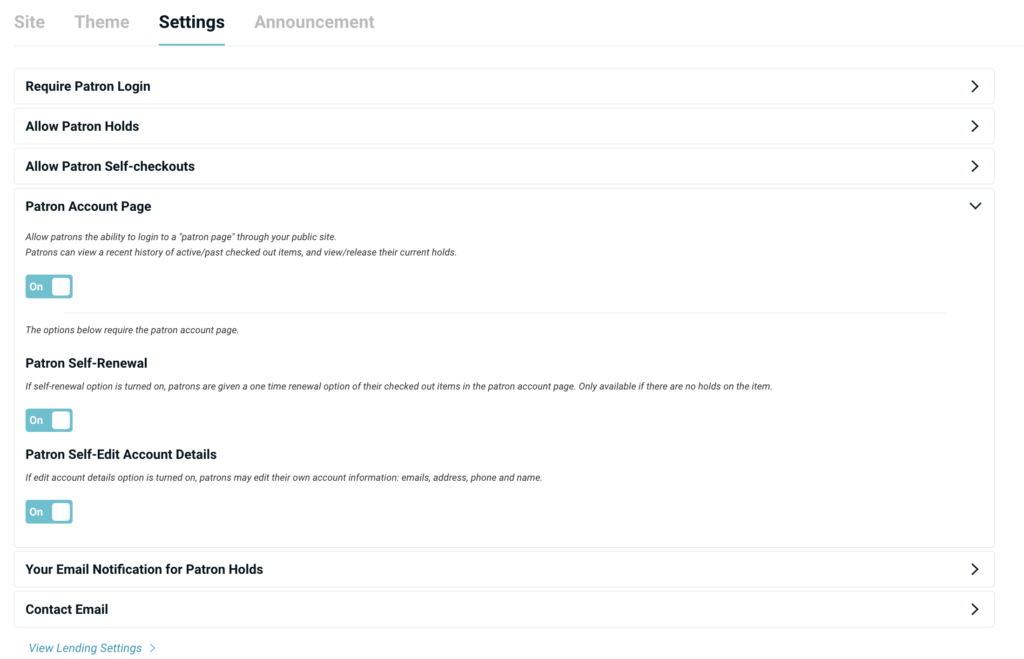
Task: Expand the Require Patron Login section title
Action: [x=88, y=87]
